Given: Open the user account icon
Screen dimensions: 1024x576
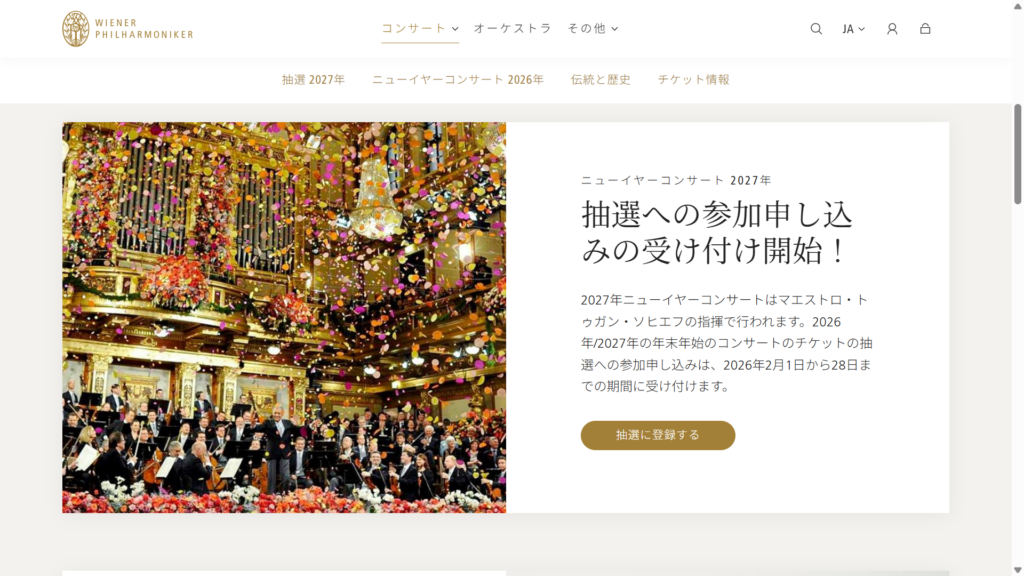Looking at the screenshot, I should coord(892,29).
